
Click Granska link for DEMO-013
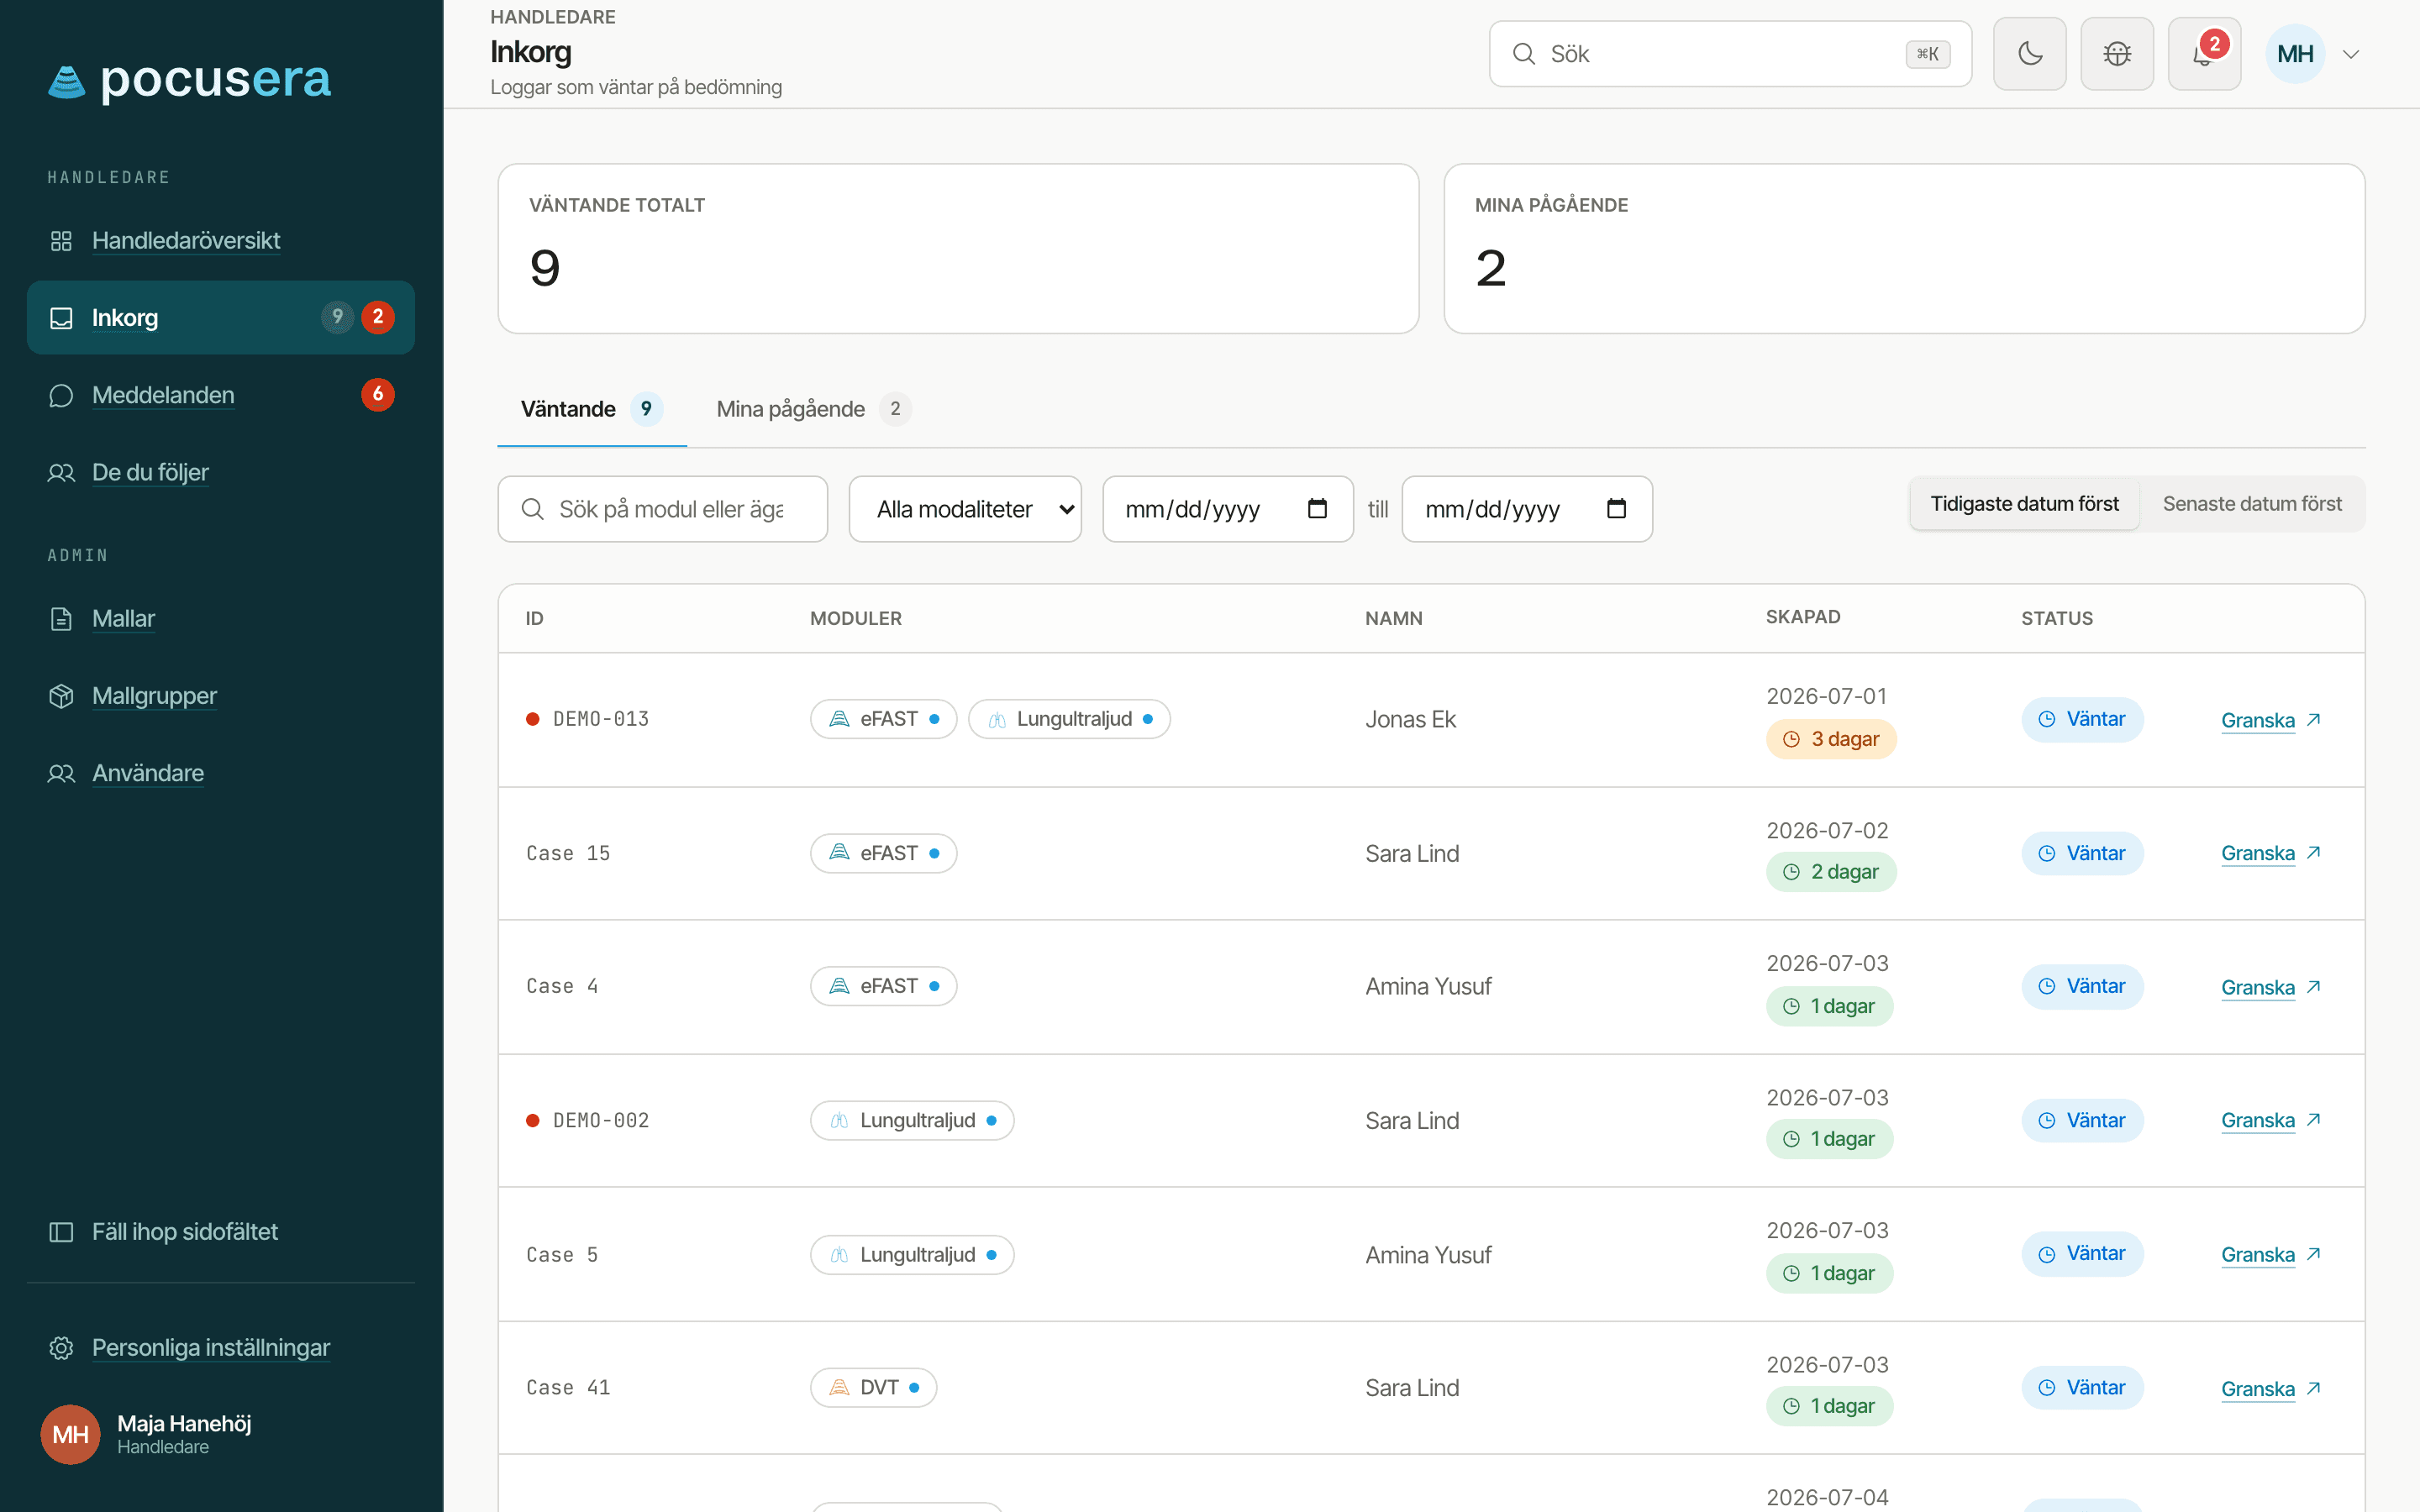[x=2270, y=720]
